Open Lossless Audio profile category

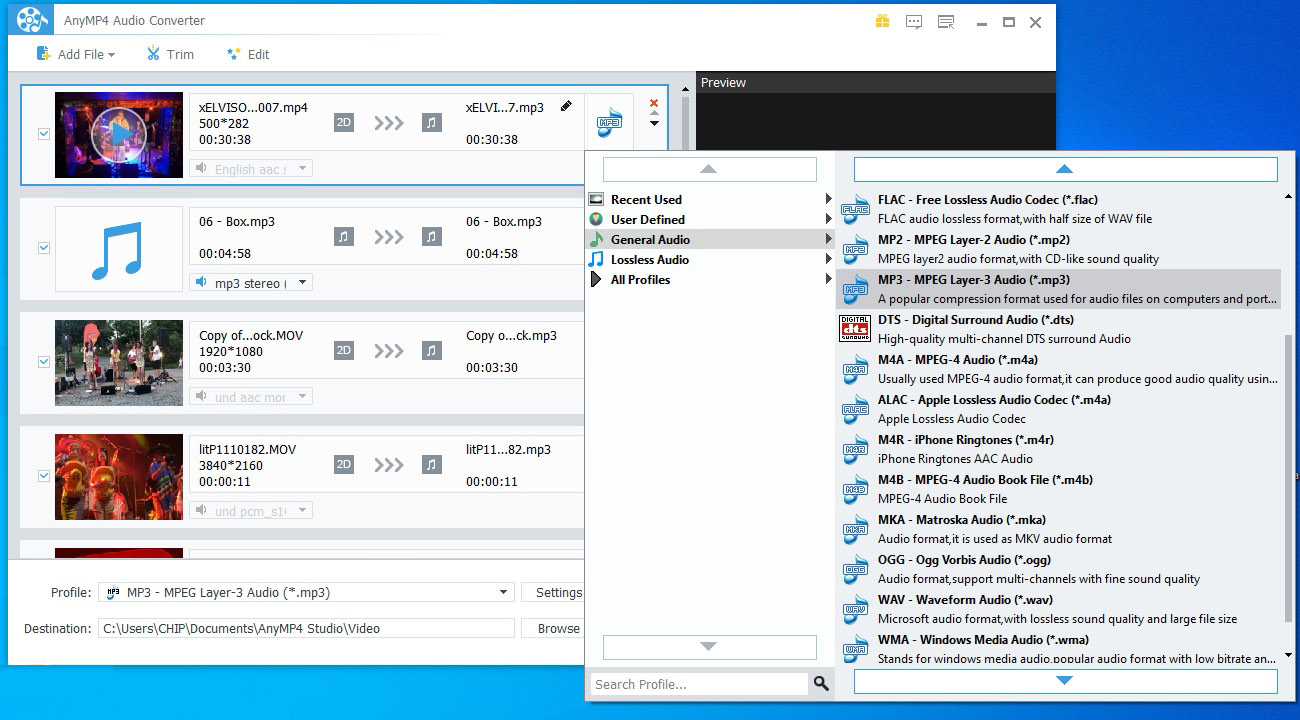tap(710, 259)
